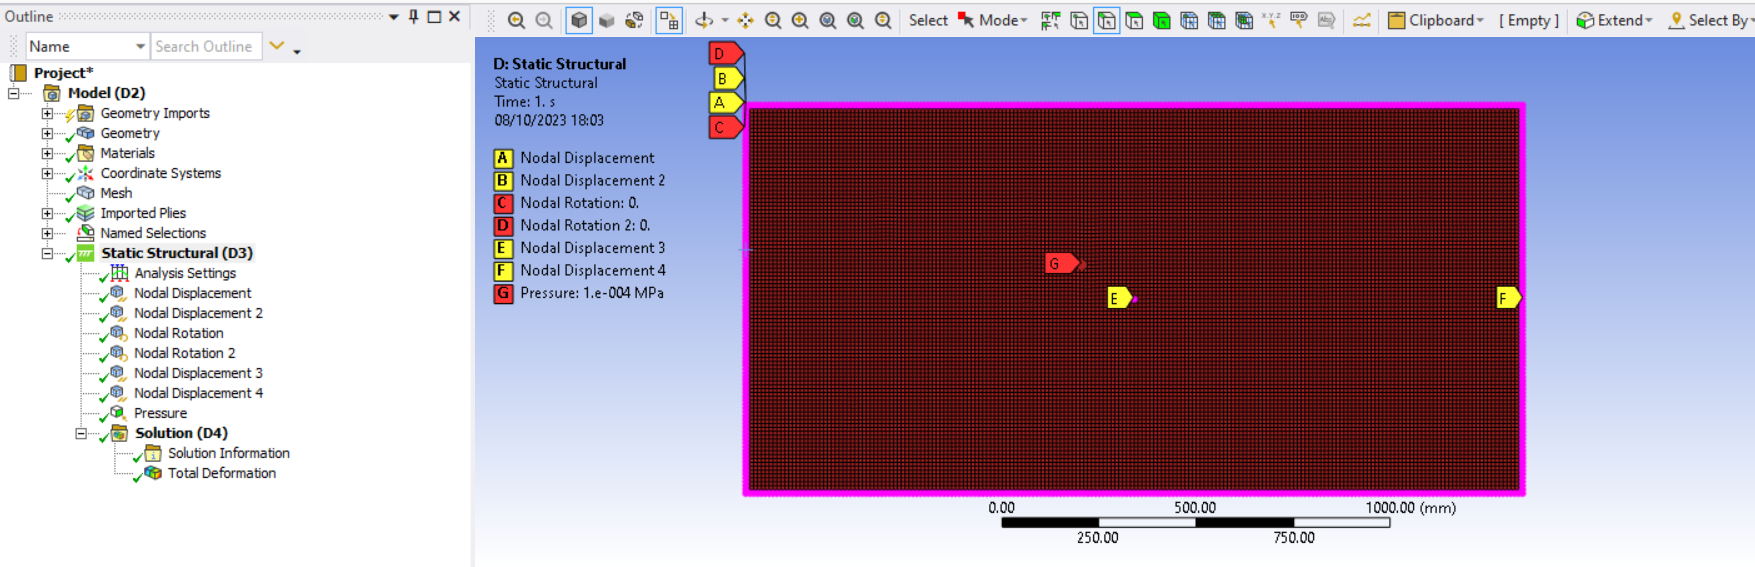
Task: Click the grayed Abc comment icon
Action: pos(1326,20)
